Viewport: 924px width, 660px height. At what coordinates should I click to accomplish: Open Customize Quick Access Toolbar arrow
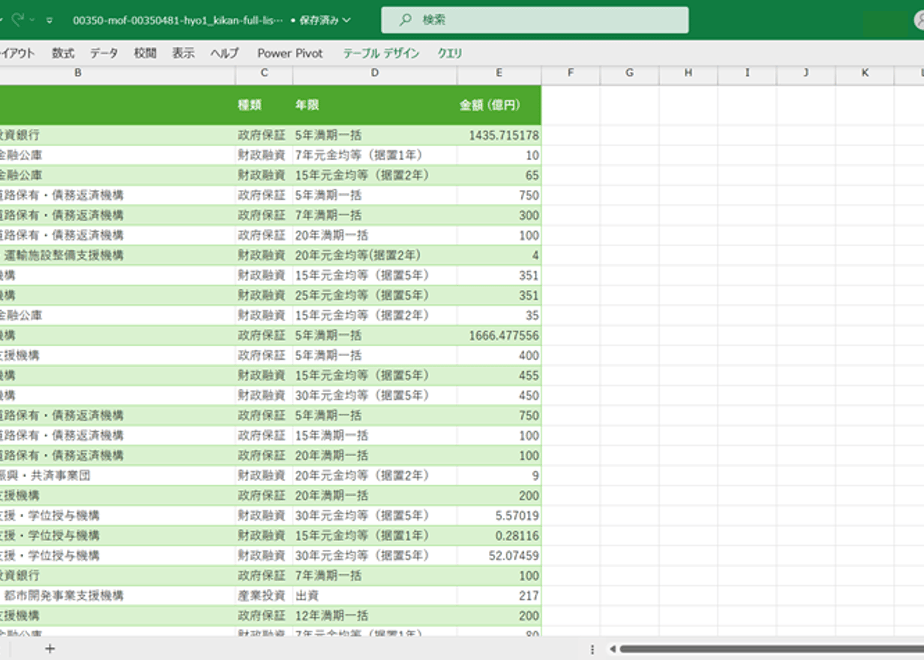50,20
